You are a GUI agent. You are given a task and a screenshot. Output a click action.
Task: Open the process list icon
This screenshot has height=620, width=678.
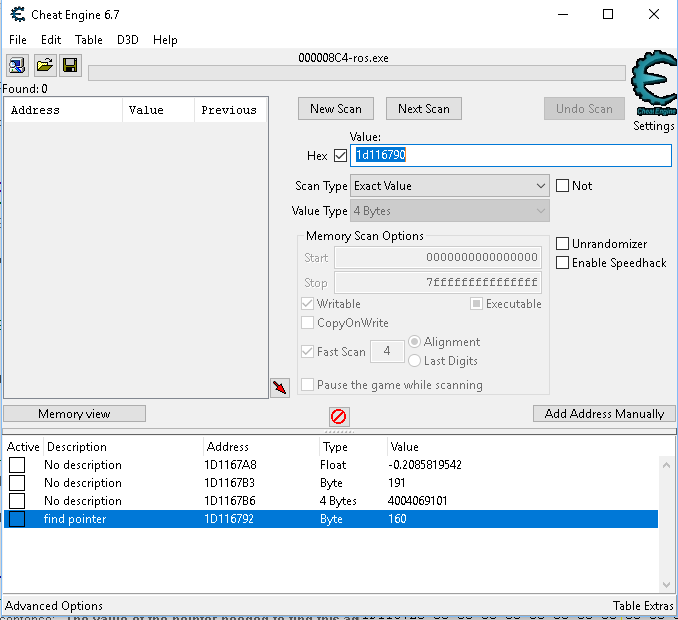(x=17, y=65)
